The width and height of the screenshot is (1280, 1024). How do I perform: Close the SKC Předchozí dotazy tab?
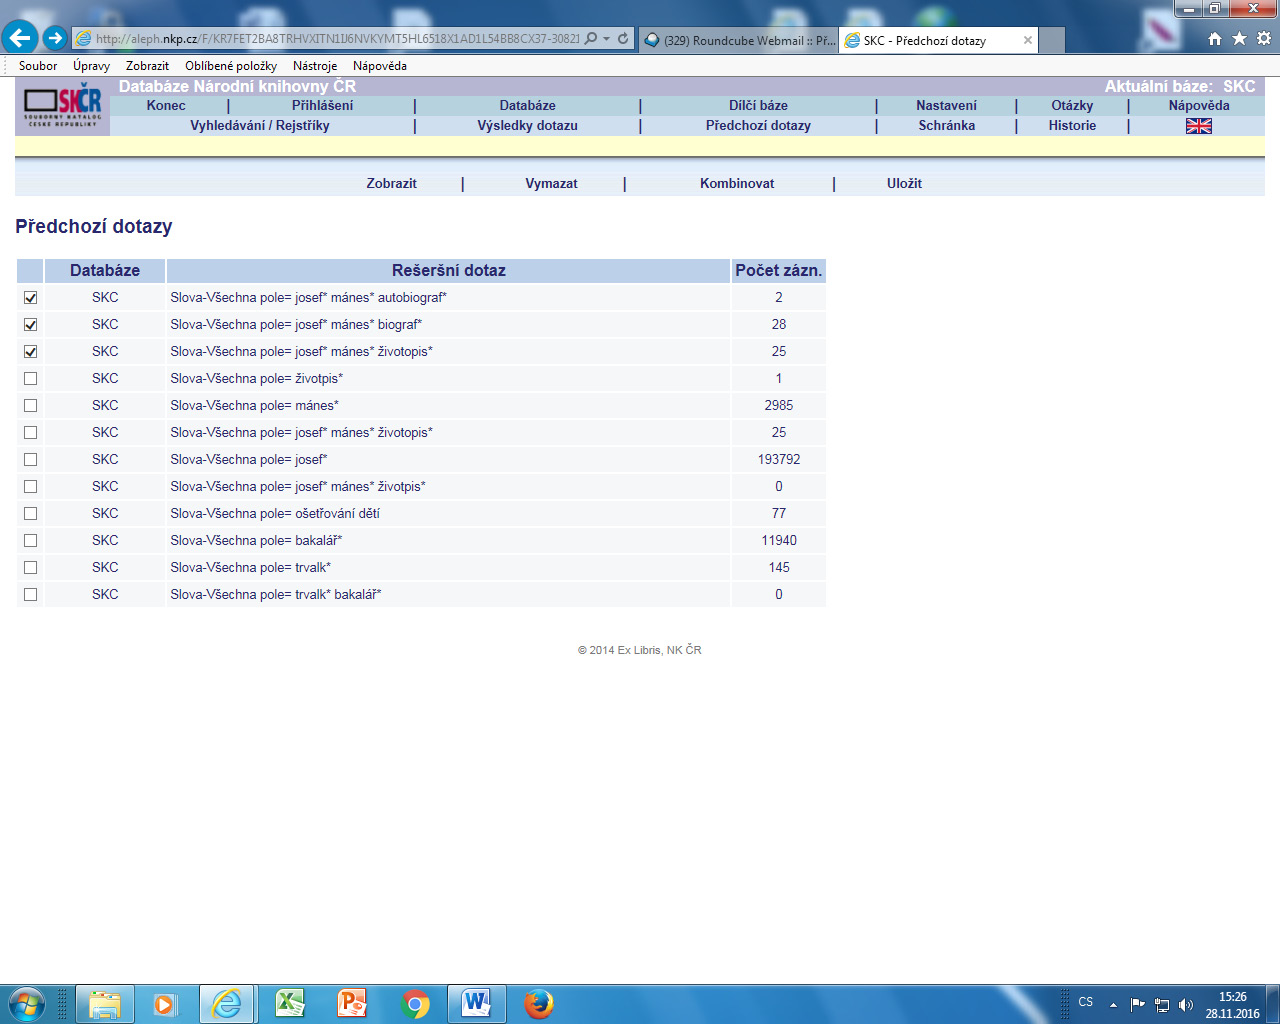(x=1027, y=40)
